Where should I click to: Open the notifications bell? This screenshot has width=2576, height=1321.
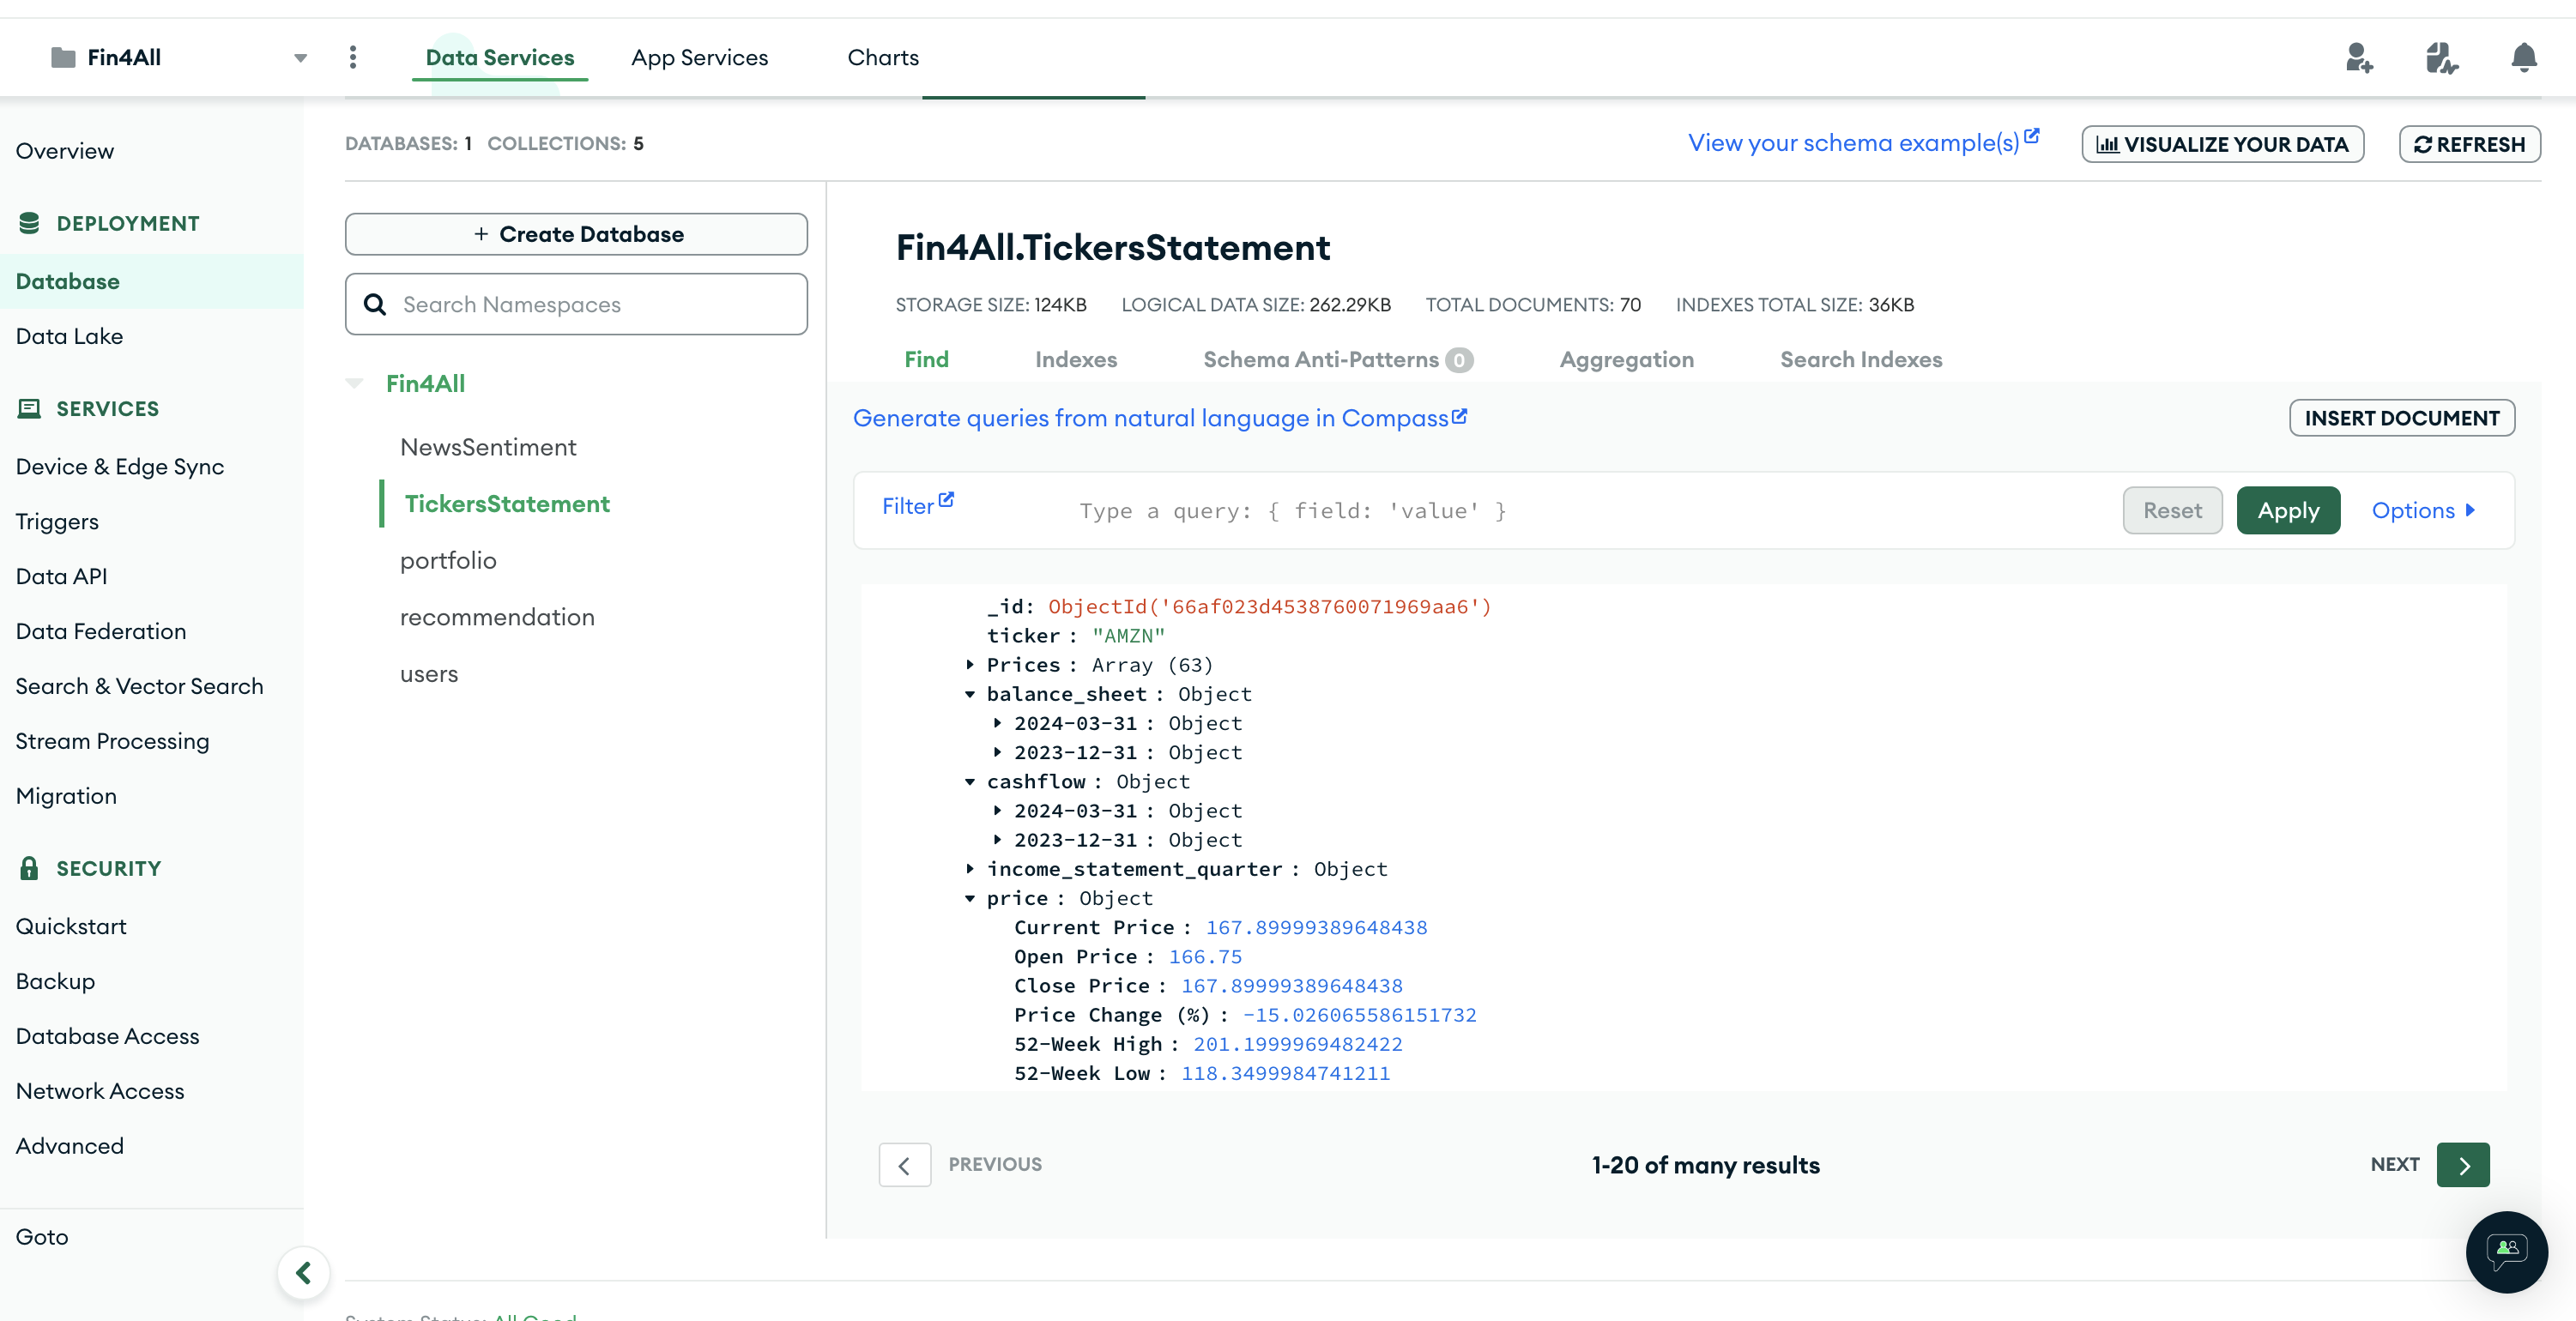[x=2523, y=58]
